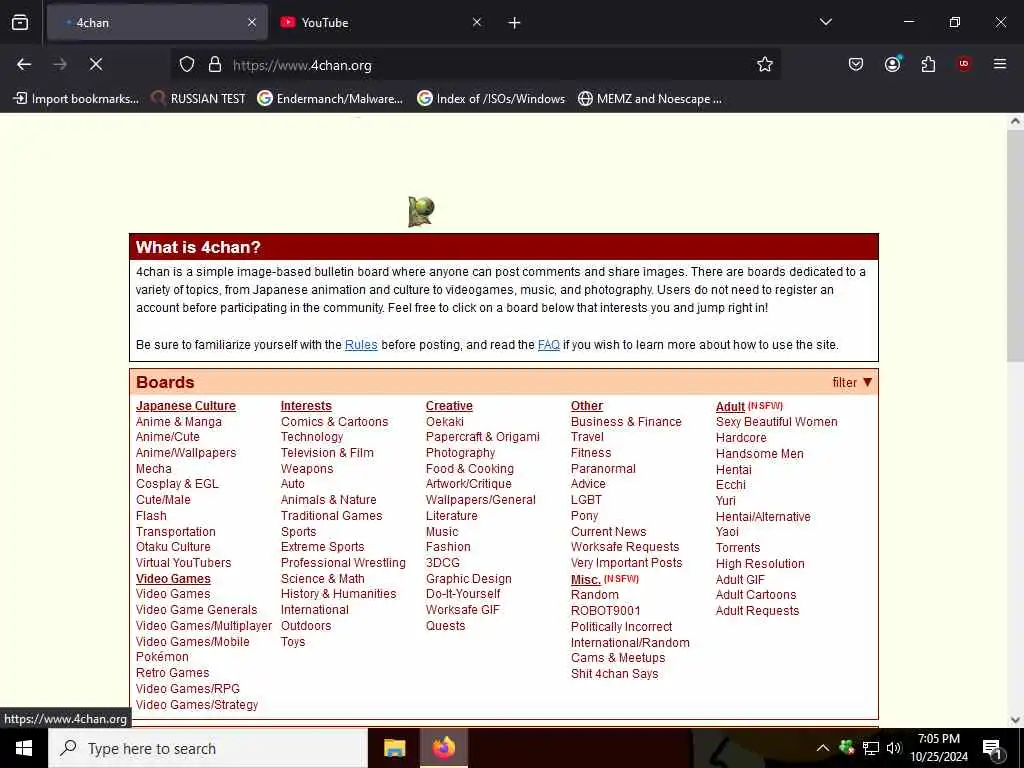This screenshot has width=1024, height=768.
Task: Open the Firefox hamburger application menu
Action: click(x=1000, y=64)
